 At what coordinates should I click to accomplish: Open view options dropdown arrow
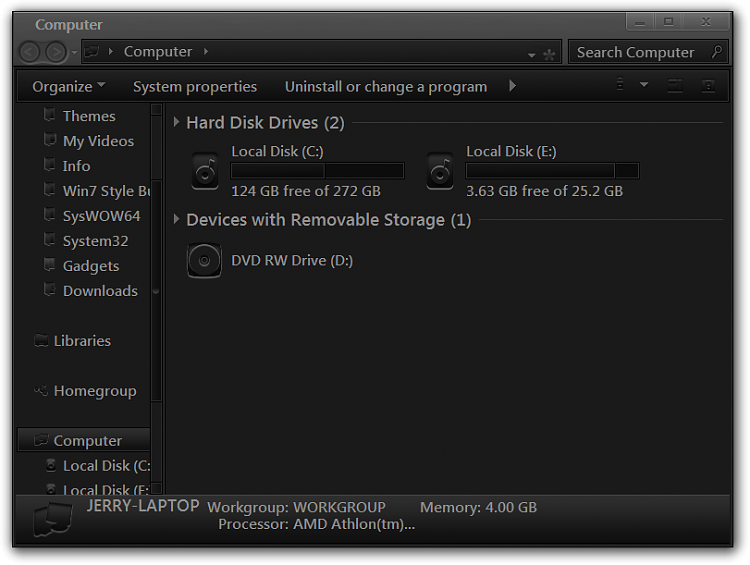tap(644, 85)
